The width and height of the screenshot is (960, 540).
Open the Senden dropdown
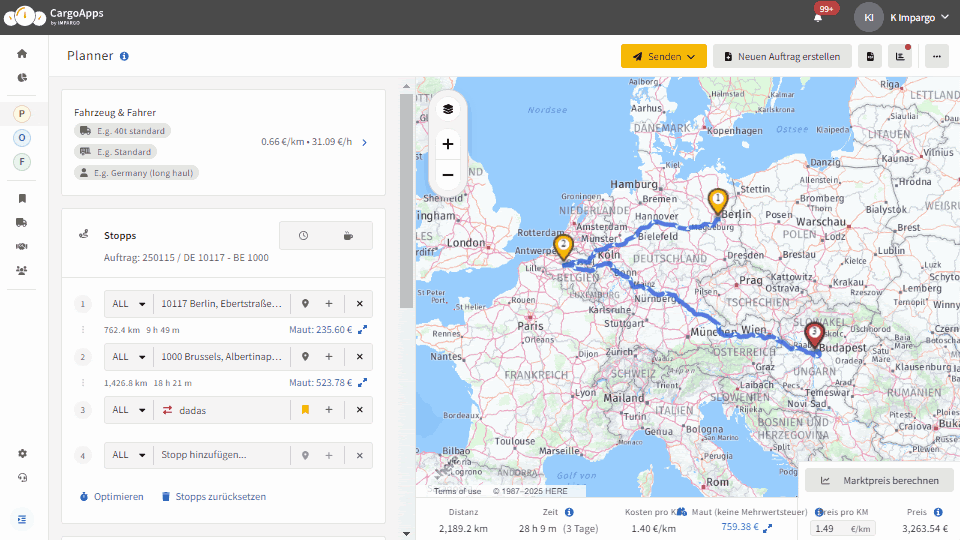(x=664, y=56)
